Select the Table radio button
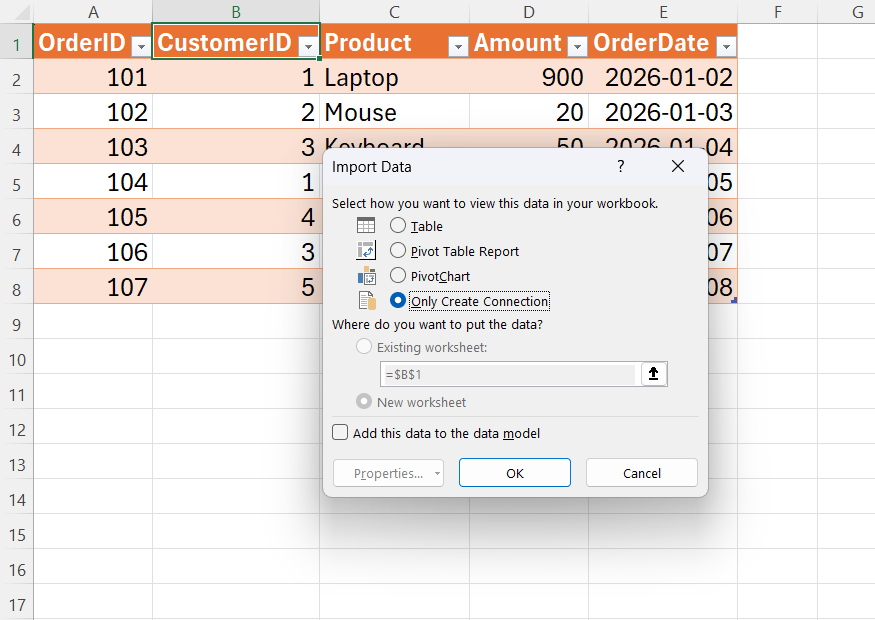 [397, 225]
